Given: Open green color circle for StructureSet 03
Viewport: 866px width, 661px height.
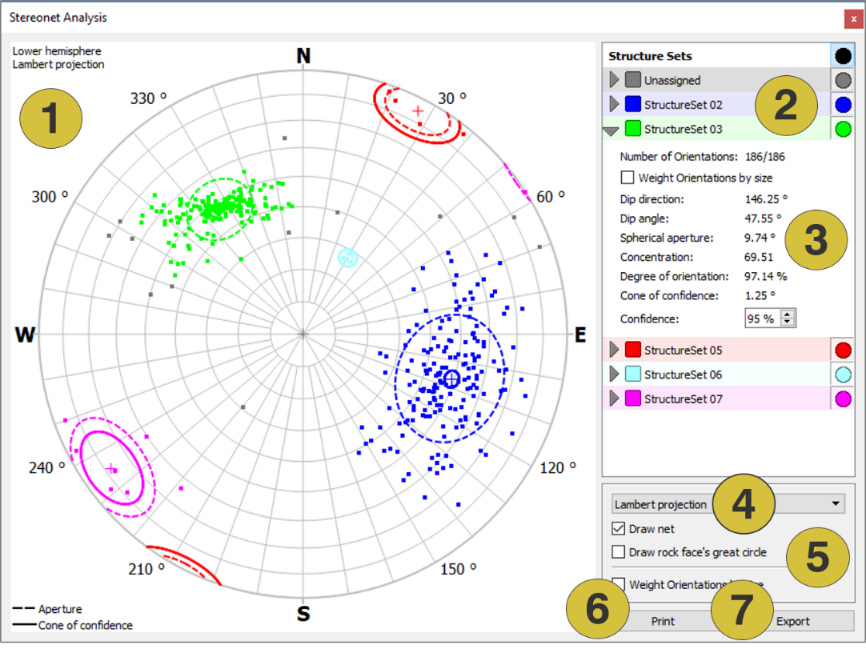Looking at the screenshot, I should coord(843,129).
